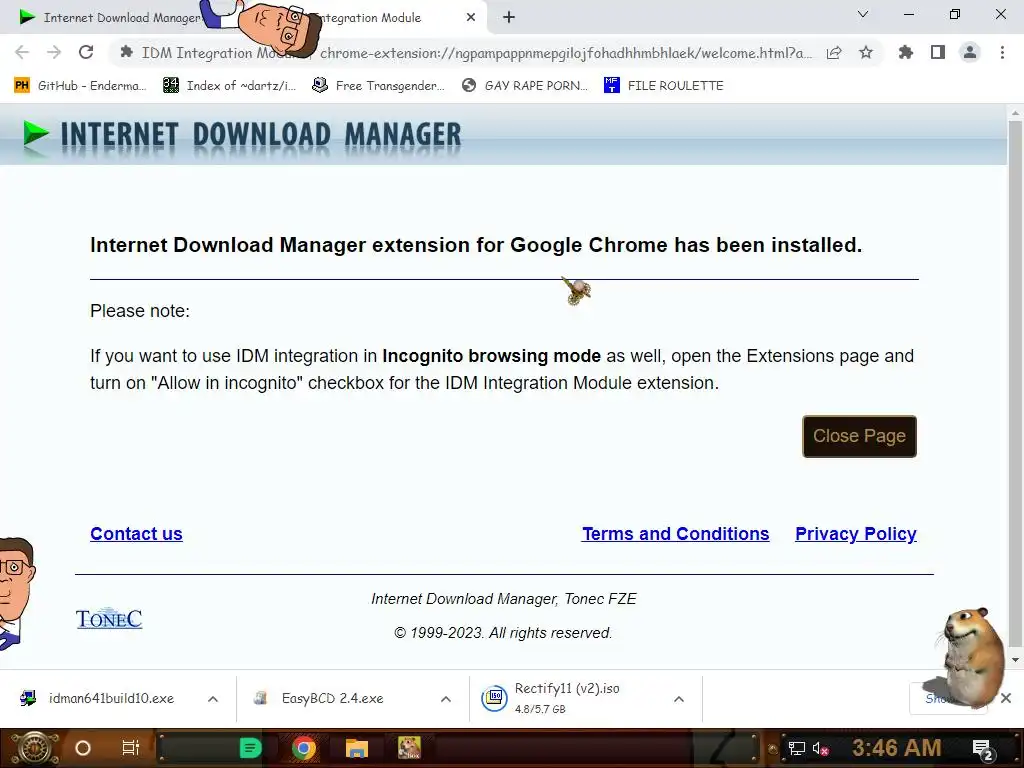The image size is (1024, 768).
Task: Click the Tonec logo
Action: (x=108, y=618)
